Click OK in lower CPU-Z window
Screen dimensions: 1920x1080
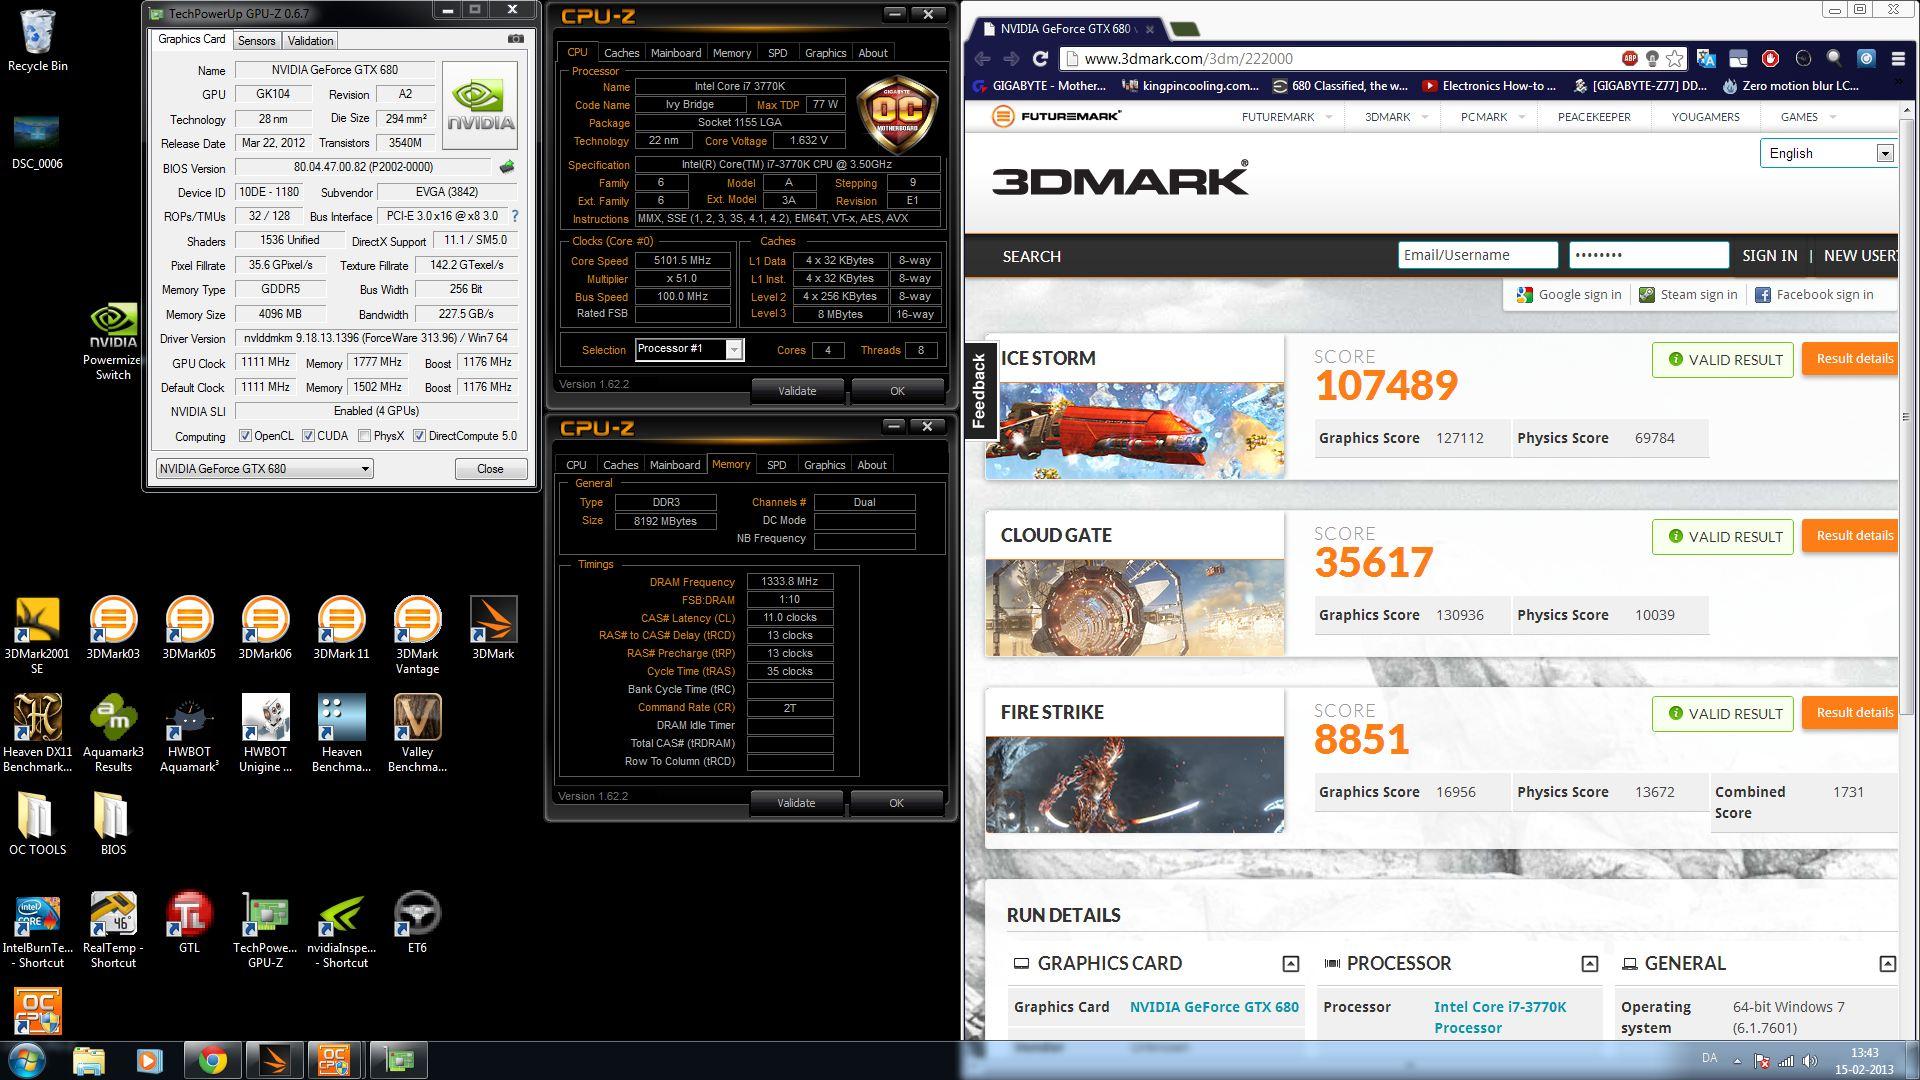click(896, 803)
